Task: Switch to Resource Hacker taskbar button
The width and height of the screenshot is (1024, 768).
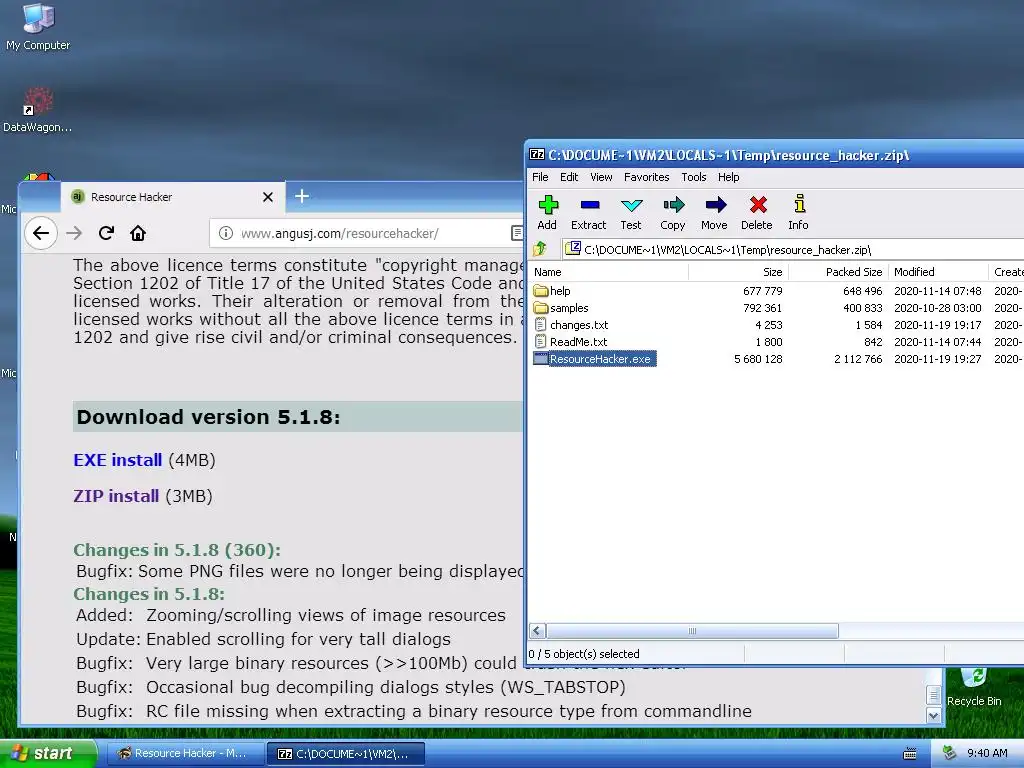Action: tap(184, 754)
